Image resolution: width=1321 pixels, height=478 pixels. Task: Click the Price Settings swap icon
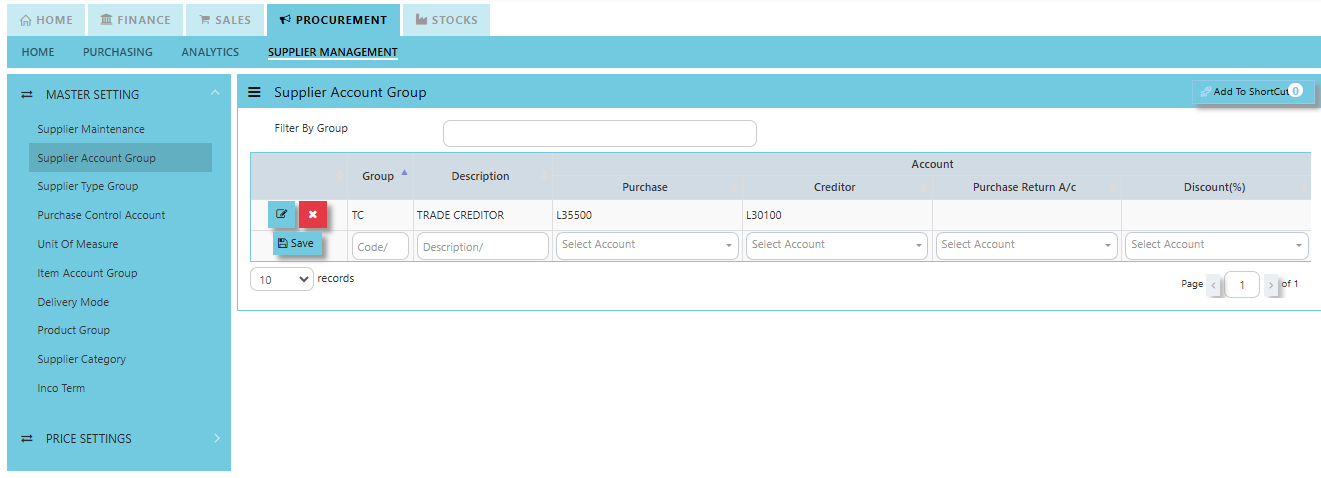[27, 439]
